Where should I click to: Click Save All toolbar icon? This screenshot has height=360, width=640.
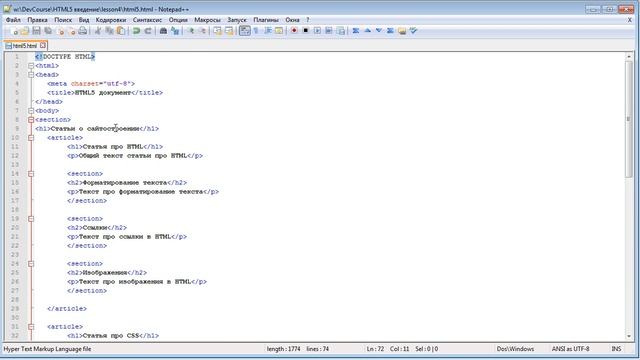pyautogui.click(x=48, y=31)
